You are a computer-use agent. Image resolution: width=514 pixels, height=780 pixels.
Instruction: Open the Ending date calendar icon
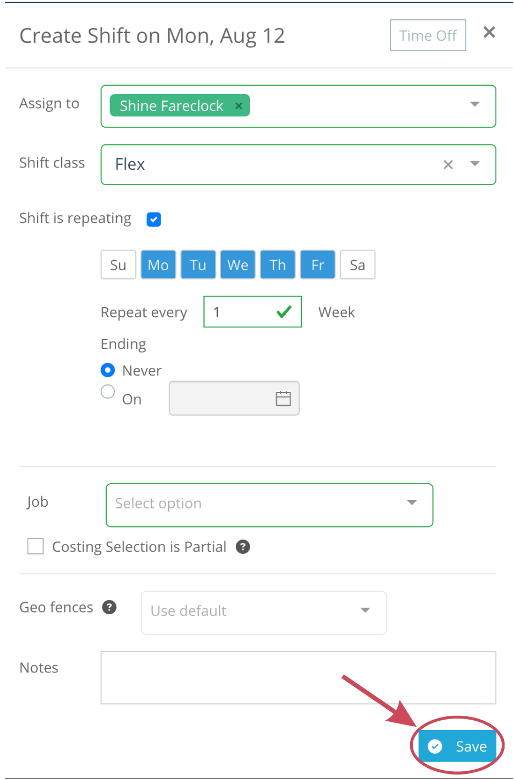pyautogui.click(x=283, y=398)
